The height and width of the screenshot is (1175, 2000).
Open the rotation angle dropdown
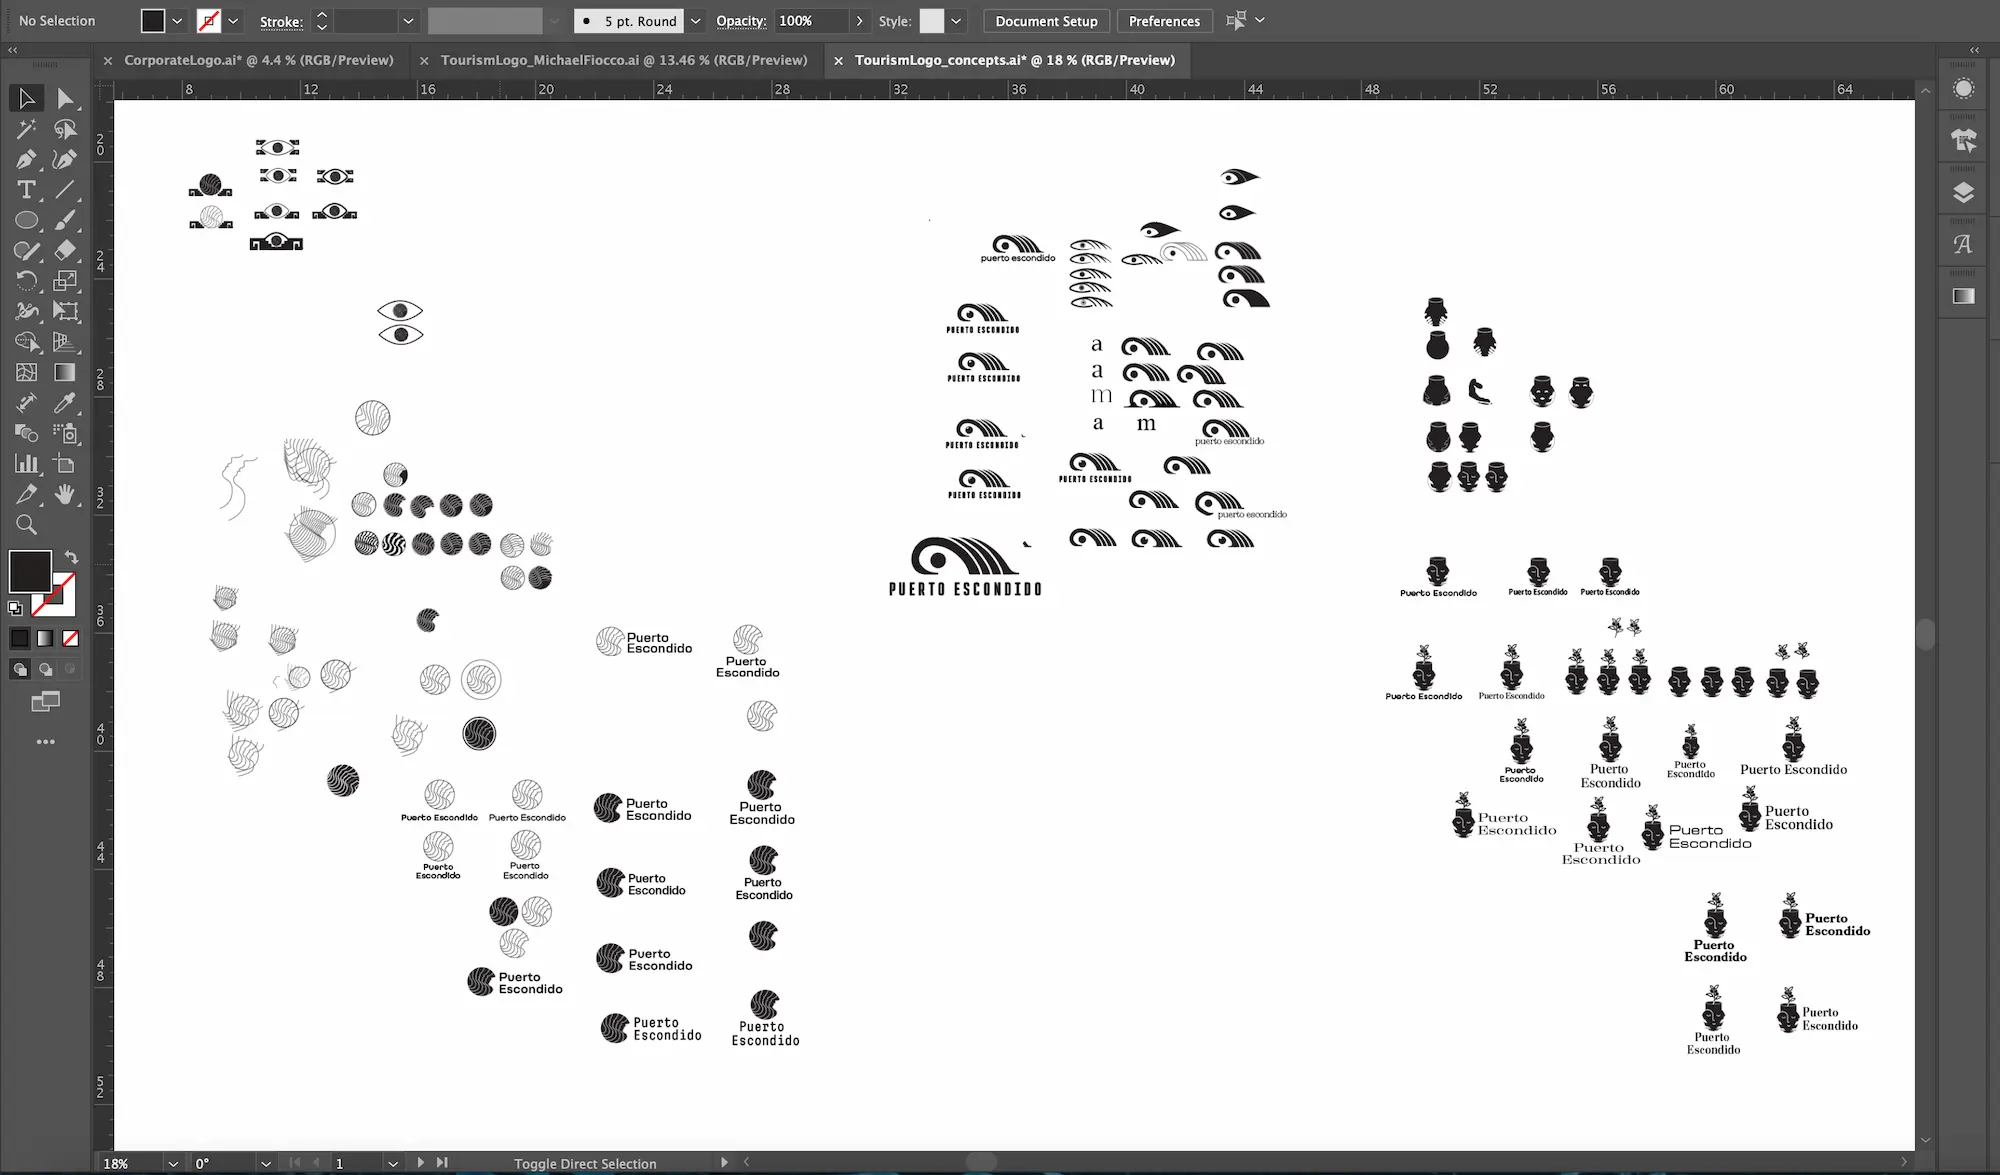(265, 1163)
